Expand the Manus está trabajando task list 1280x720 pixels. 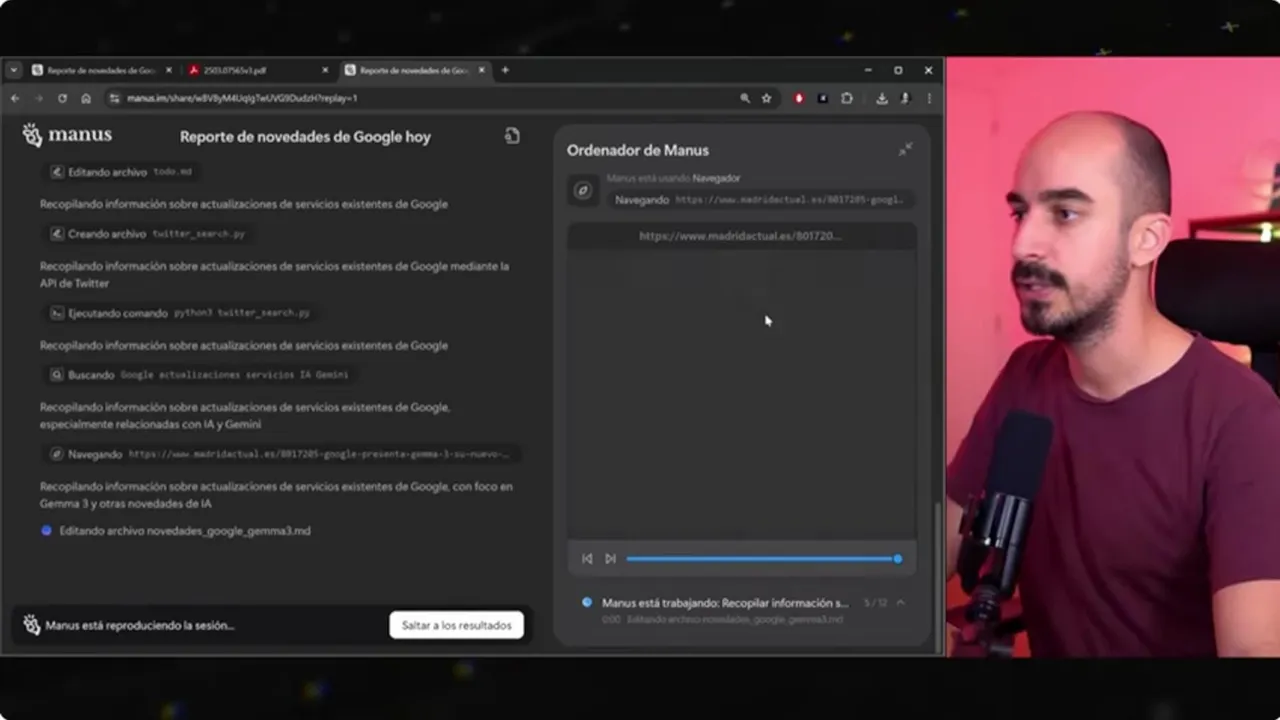click(x=901, y=603)
